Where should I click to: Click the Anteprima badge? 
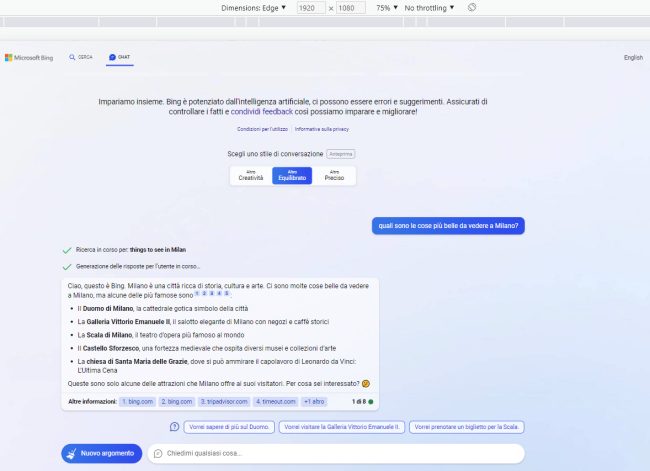341,154
